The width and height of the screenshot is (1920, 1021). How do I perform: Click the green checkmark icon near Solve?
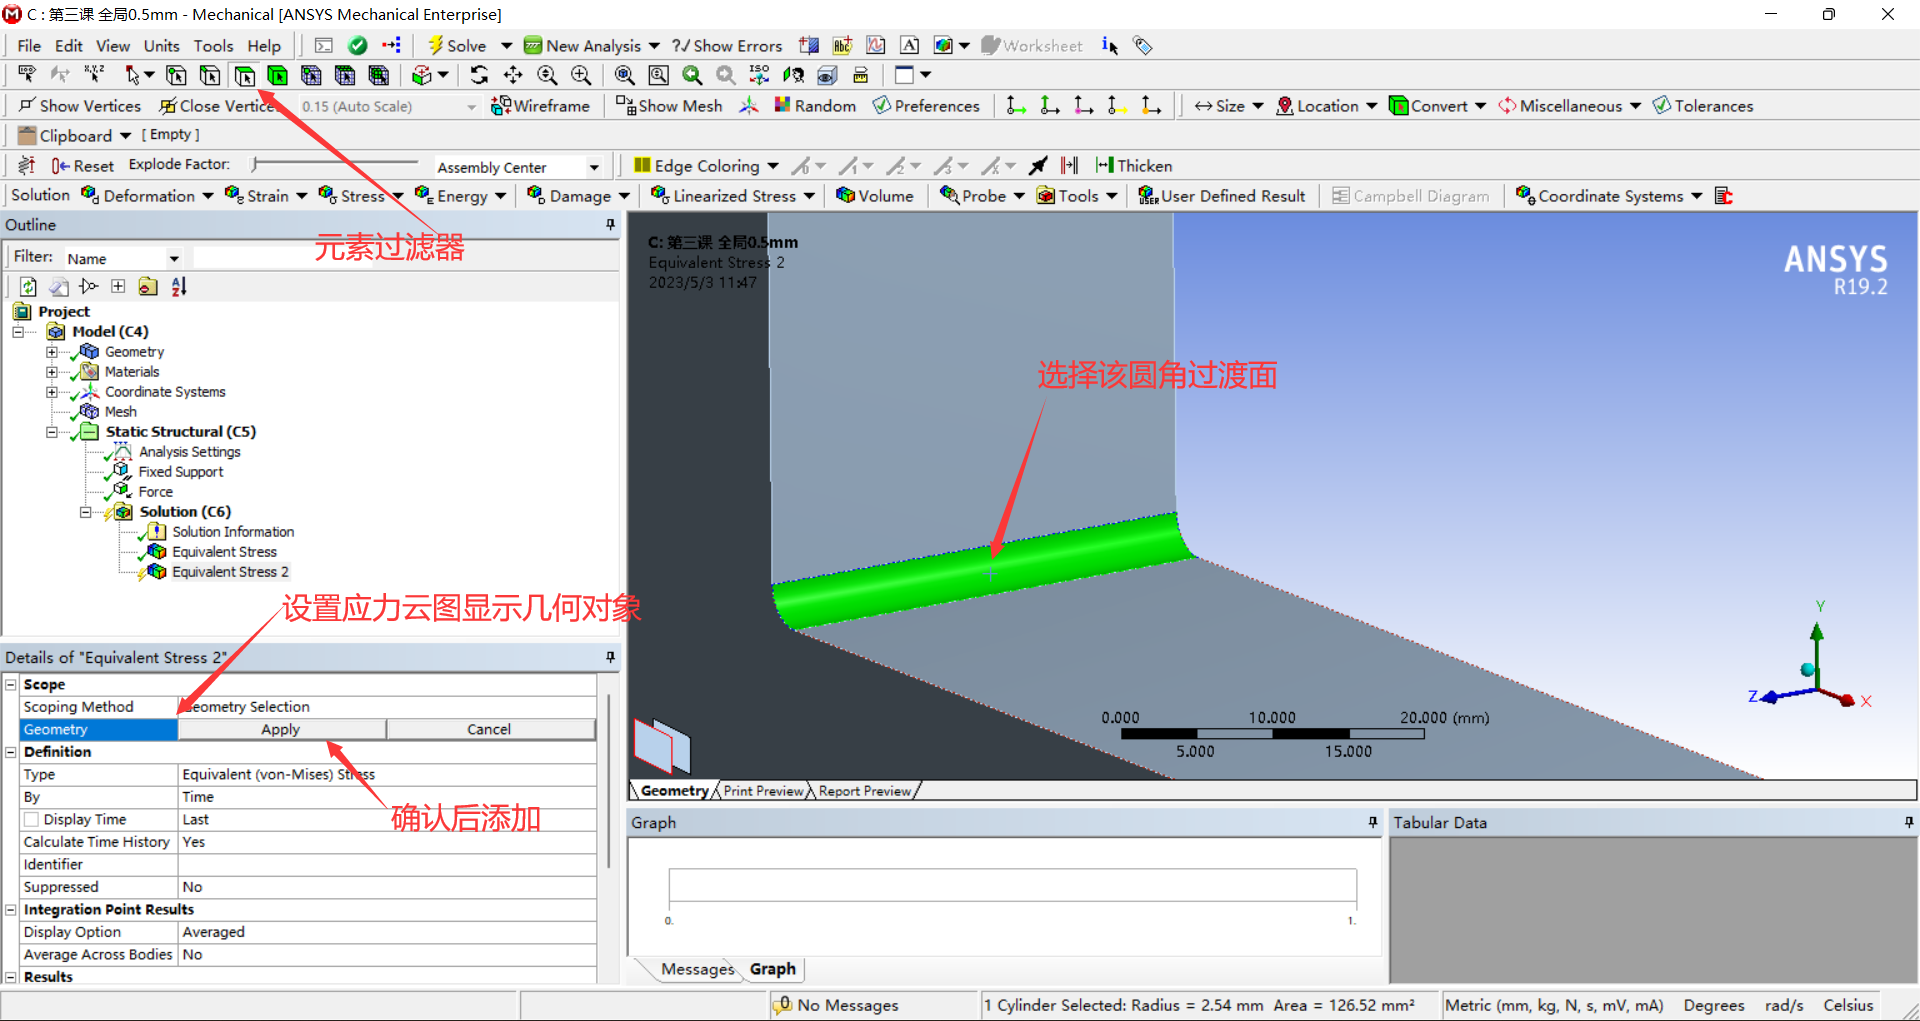tap(358, 45)
